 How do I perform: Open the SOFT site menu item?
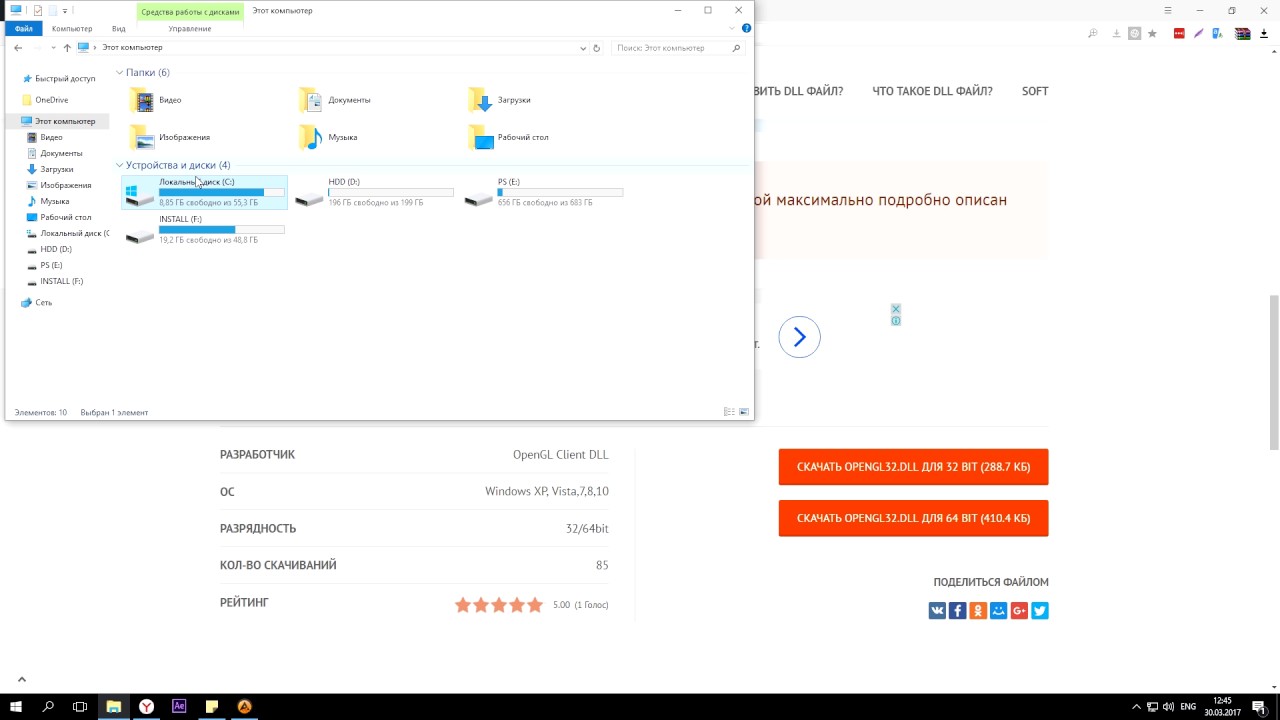pyautogui.click(x=1035, y=91)
